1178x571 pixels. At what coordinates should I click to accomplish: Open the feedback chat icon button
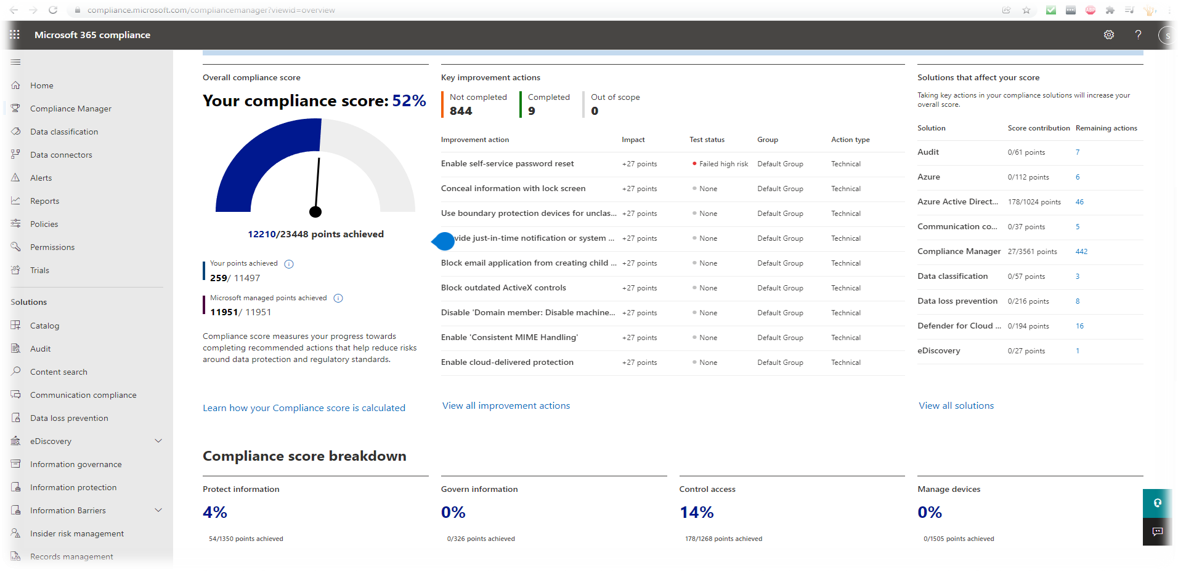(x=1157, y=531)
